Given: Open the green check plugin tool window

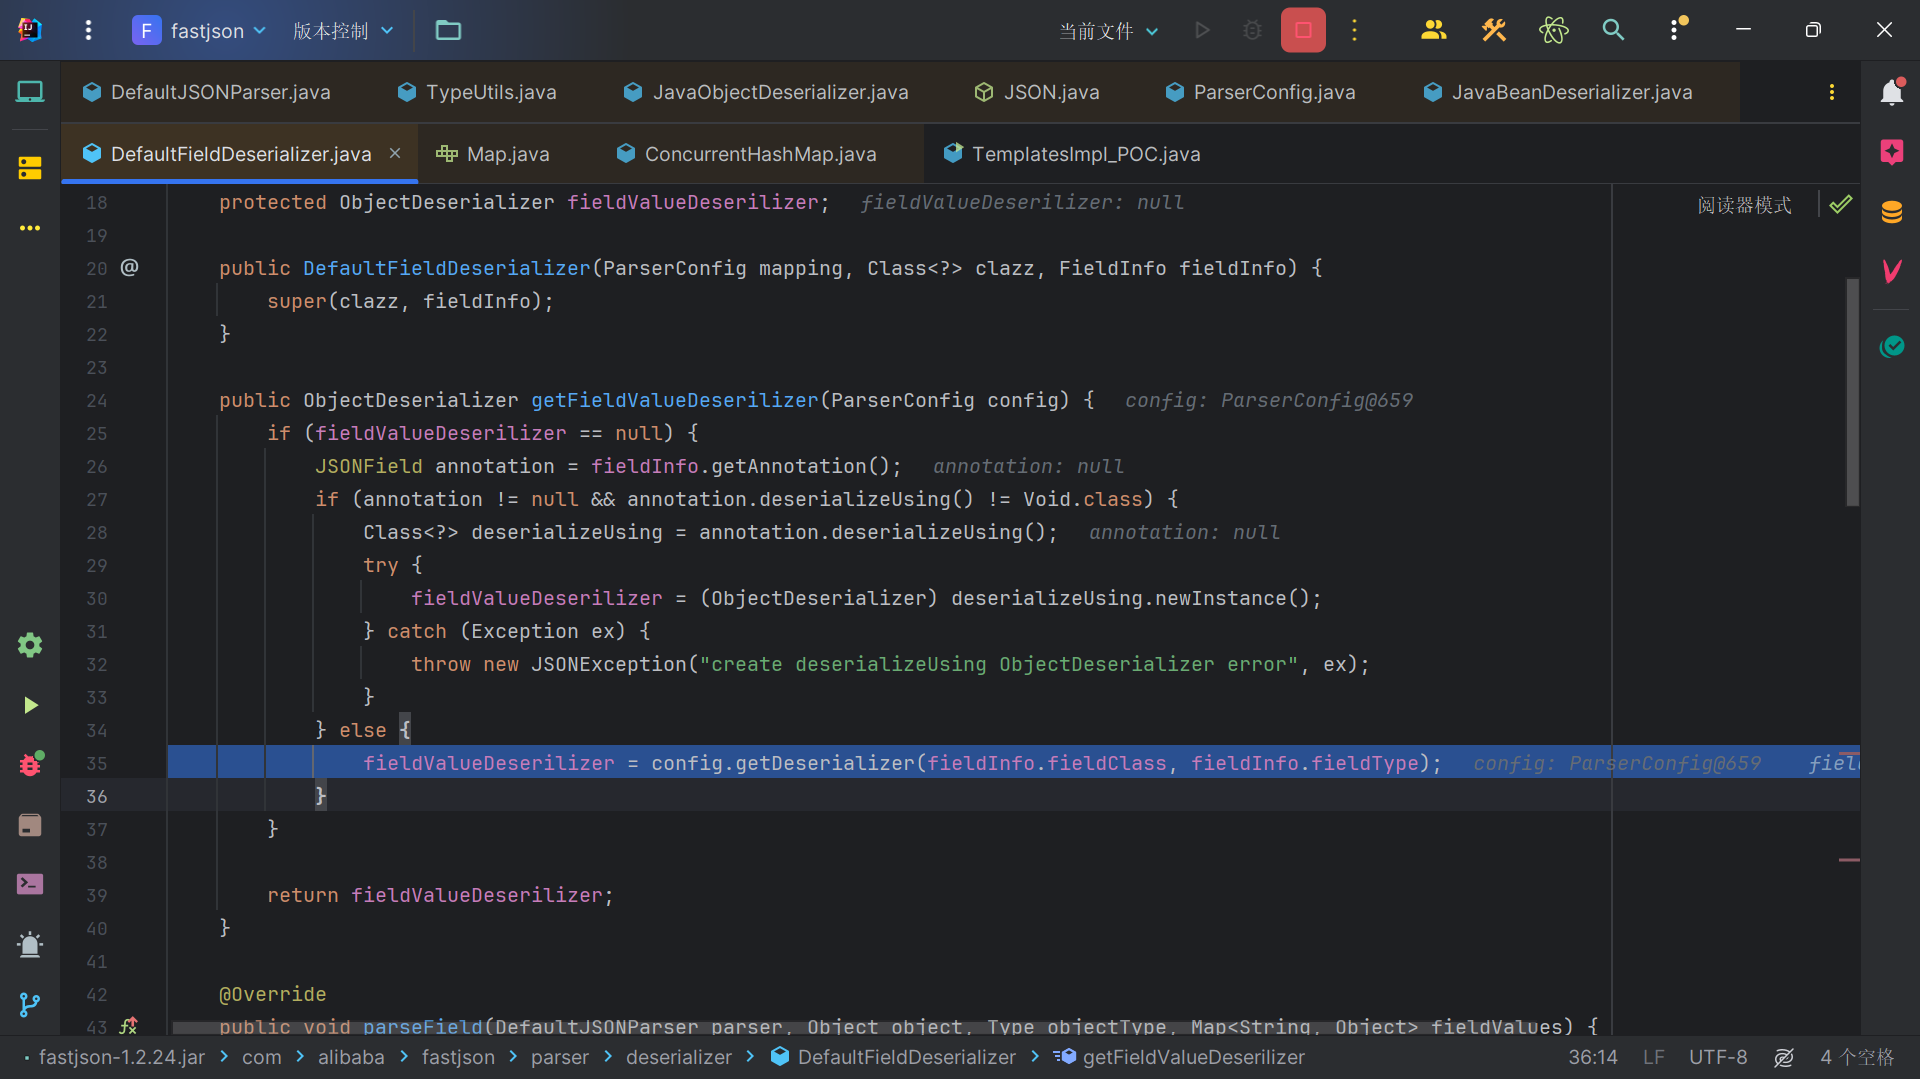Looking at the screenshot, I should pos(1891,346).
